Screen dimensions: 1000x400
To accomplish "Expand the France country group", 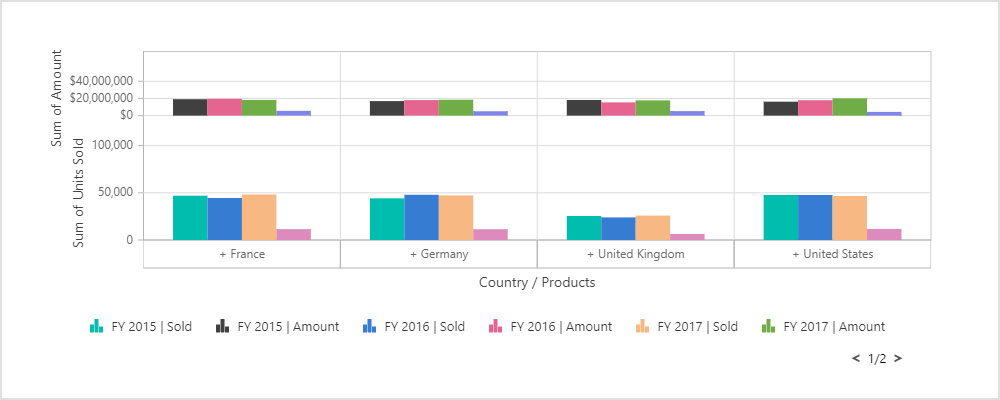I will tap(242, 255).
